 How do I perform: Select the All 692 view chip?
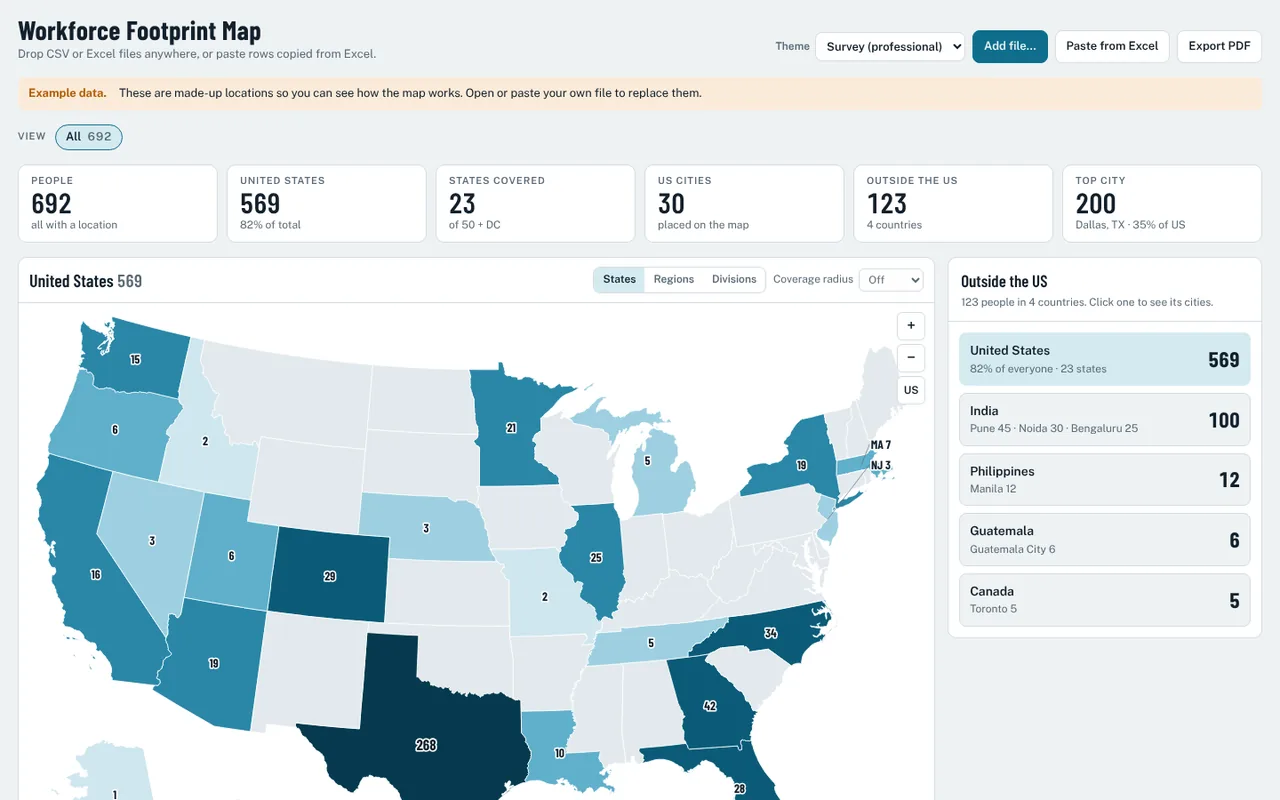click(89, 137)
